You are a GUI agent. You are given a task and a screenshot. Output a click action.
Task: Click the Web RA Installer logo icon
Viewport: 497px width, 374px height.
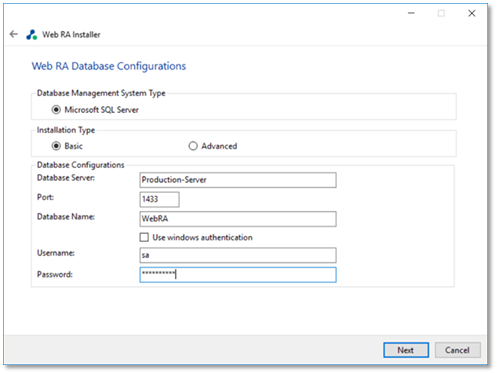32,34
